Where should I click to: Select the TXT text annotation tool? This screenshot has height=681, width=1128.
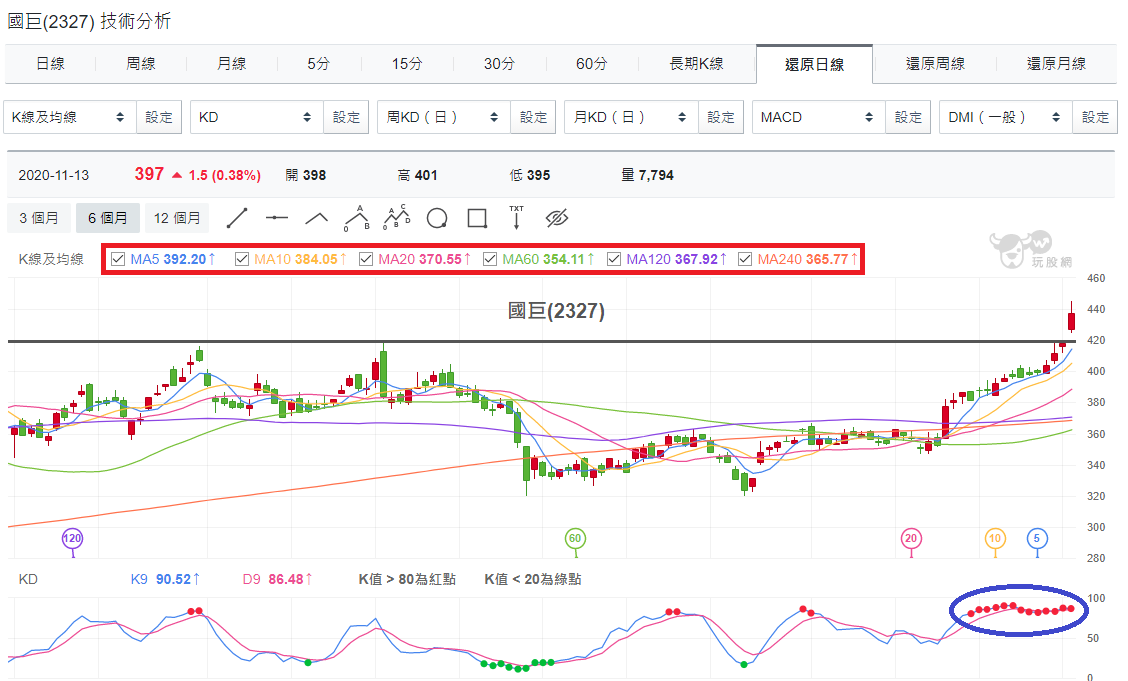coord(517,217)
